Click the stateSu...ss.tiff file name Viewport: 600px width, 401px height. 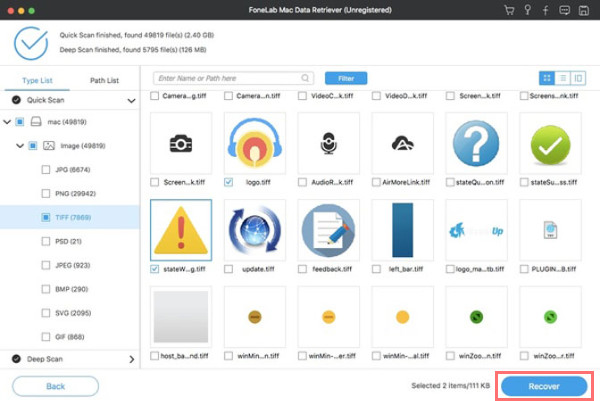(554, 182)
